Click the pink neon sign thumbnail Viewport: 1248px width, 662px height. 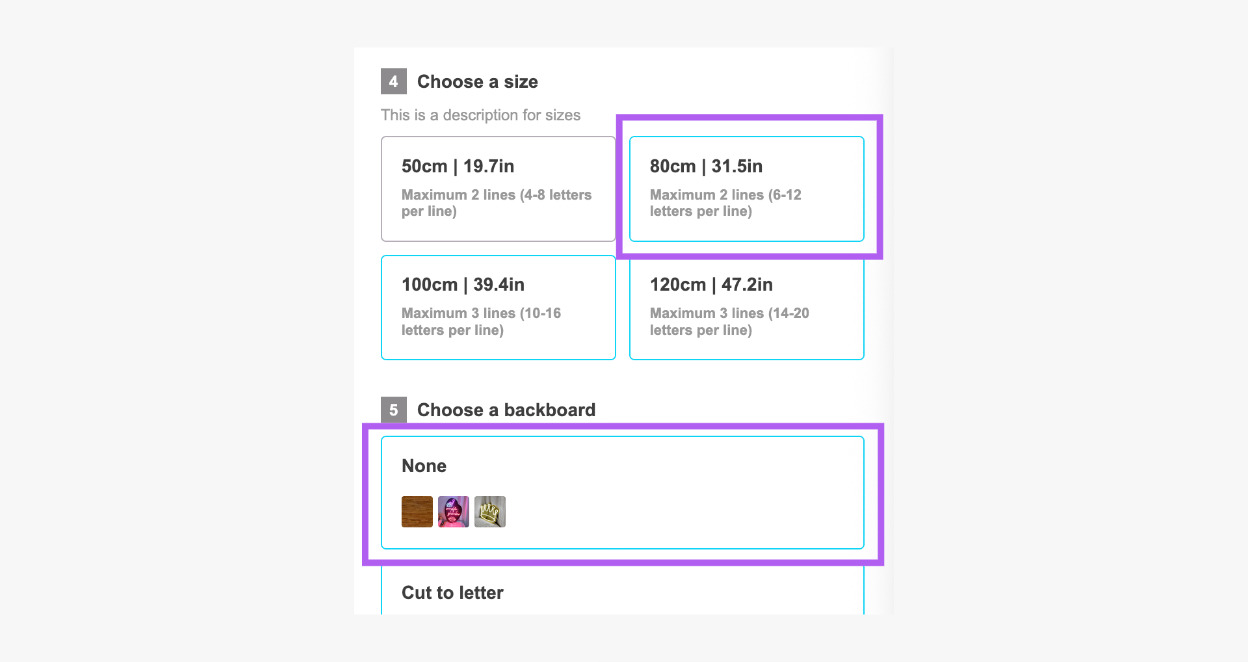point(453,512)
